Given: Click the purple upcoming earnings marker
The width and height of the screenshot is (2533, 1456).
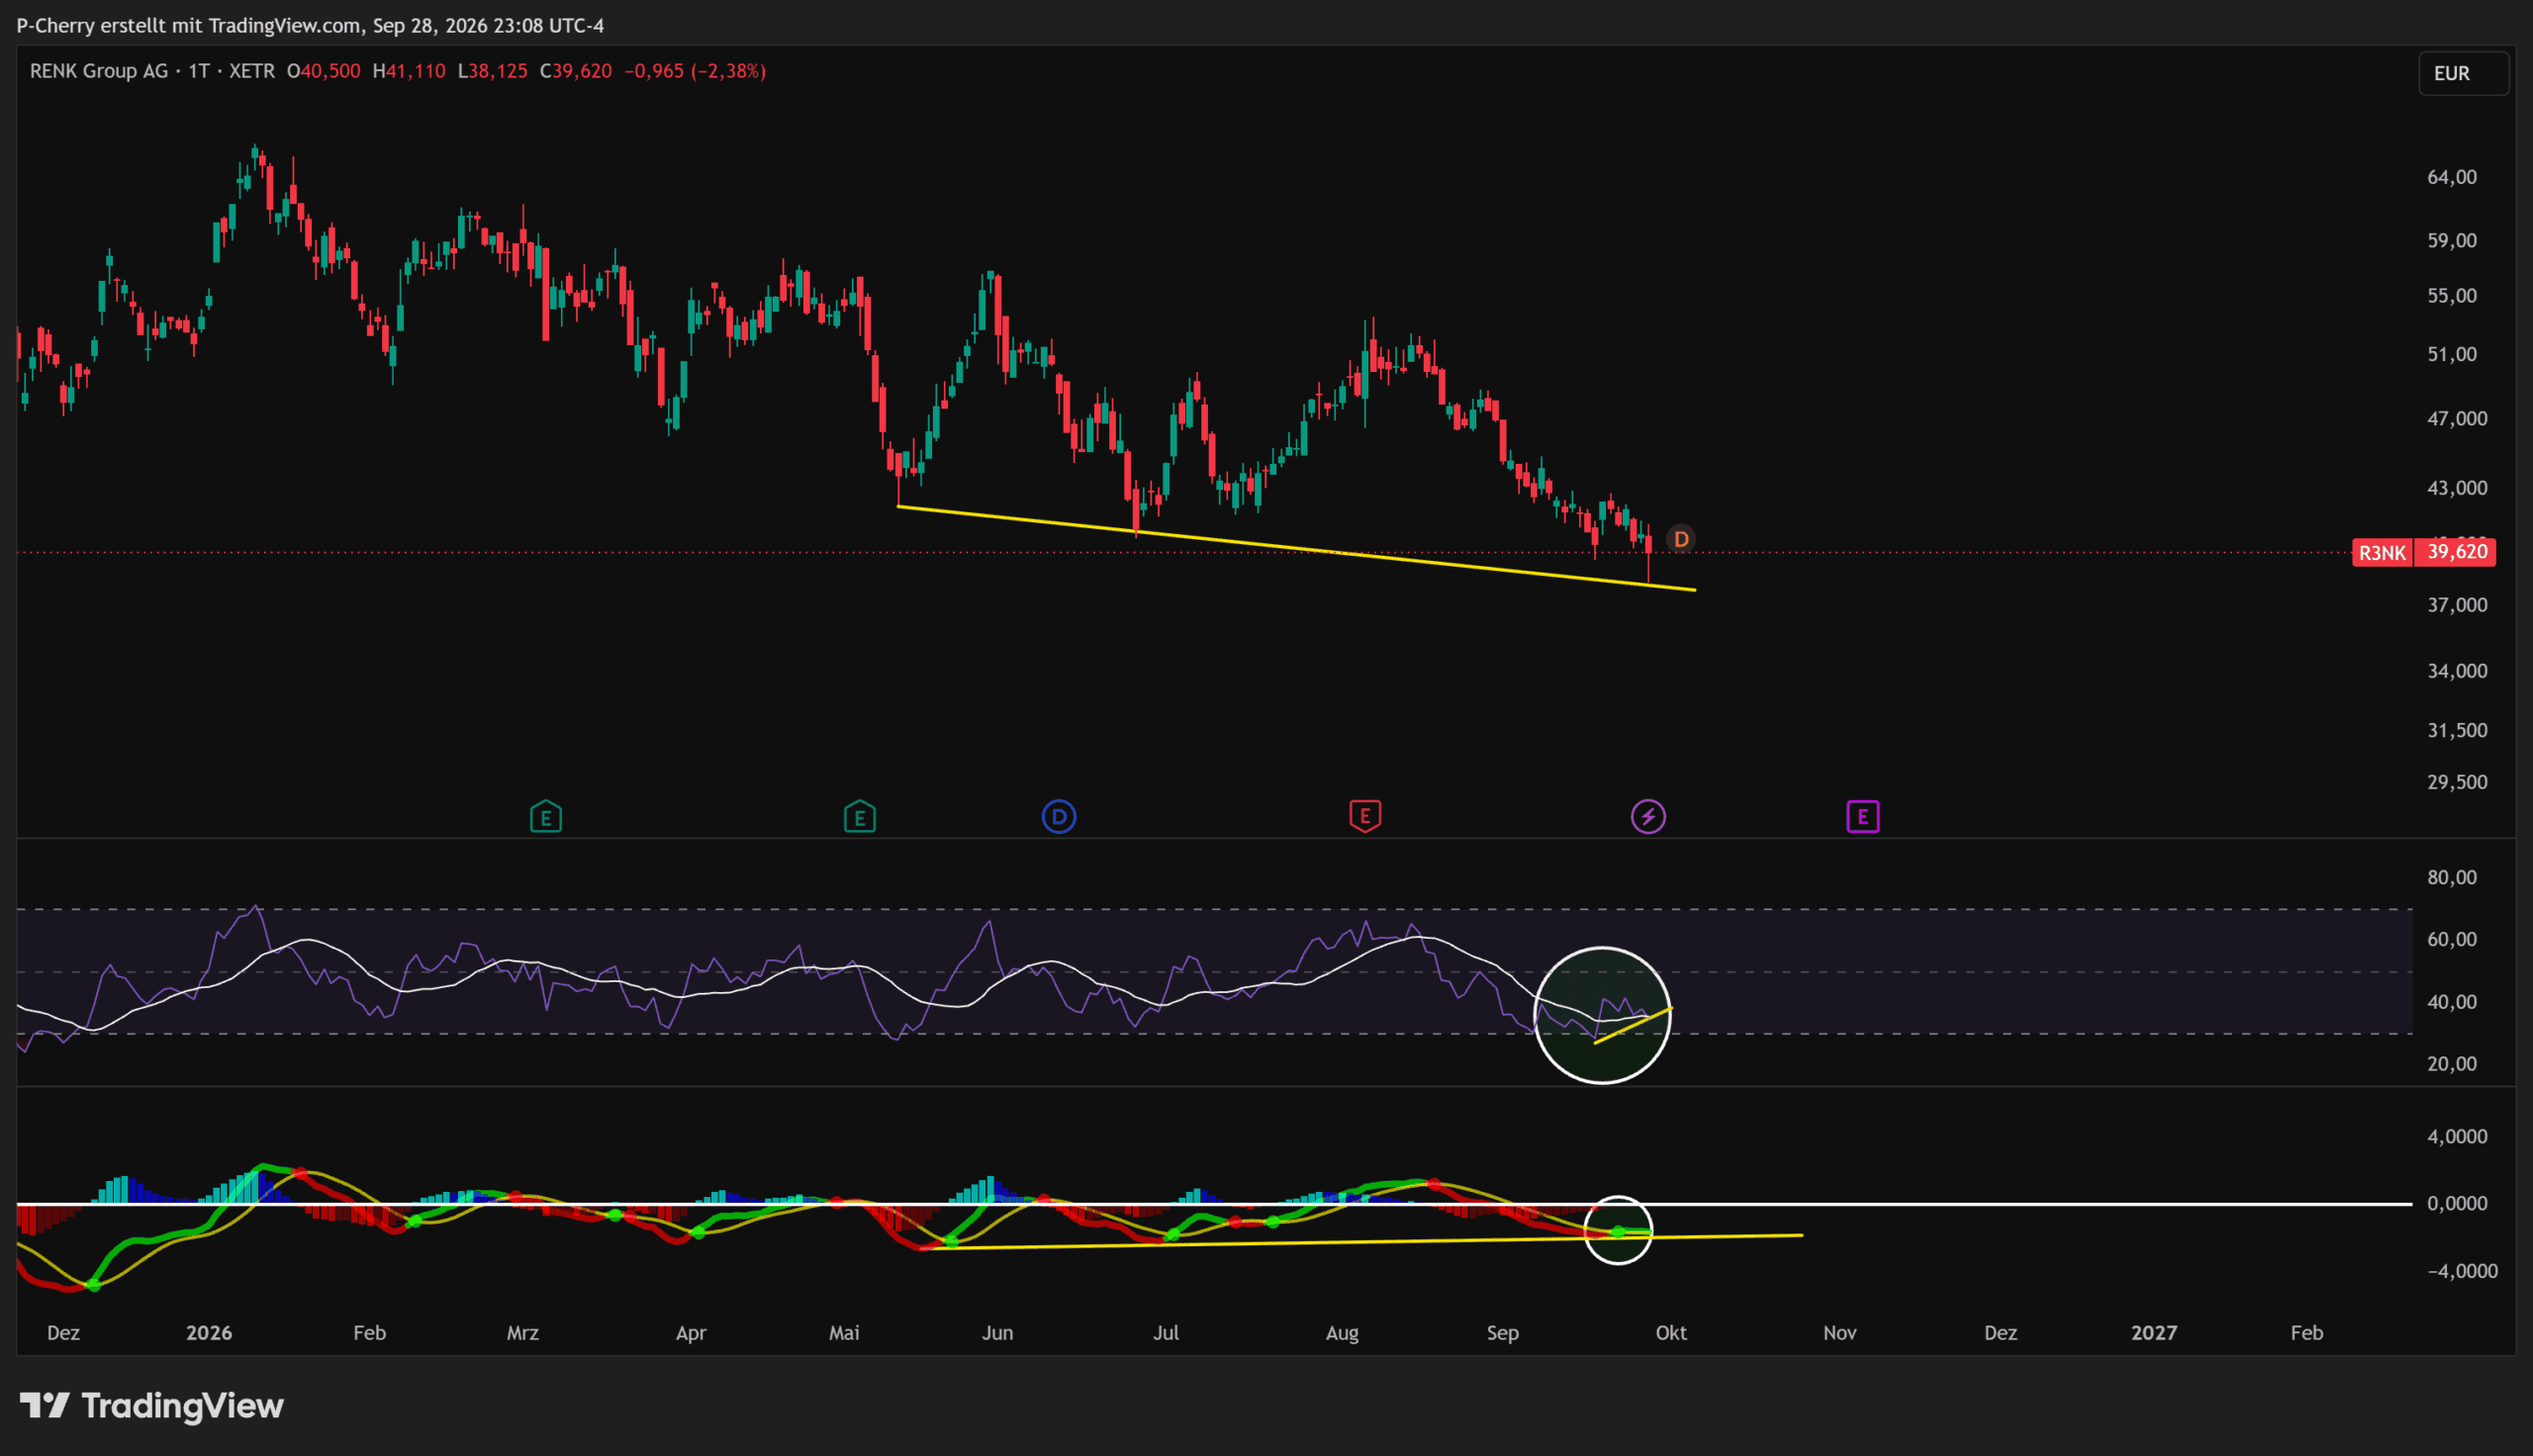Looking at the screenshot, I should click(x=1863, y=817).
